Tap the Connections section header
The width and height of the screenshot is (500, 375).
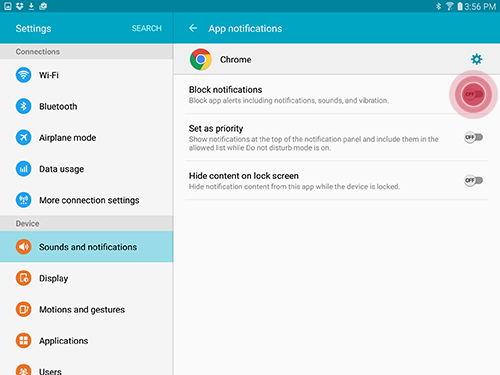[x=87, y=52]
